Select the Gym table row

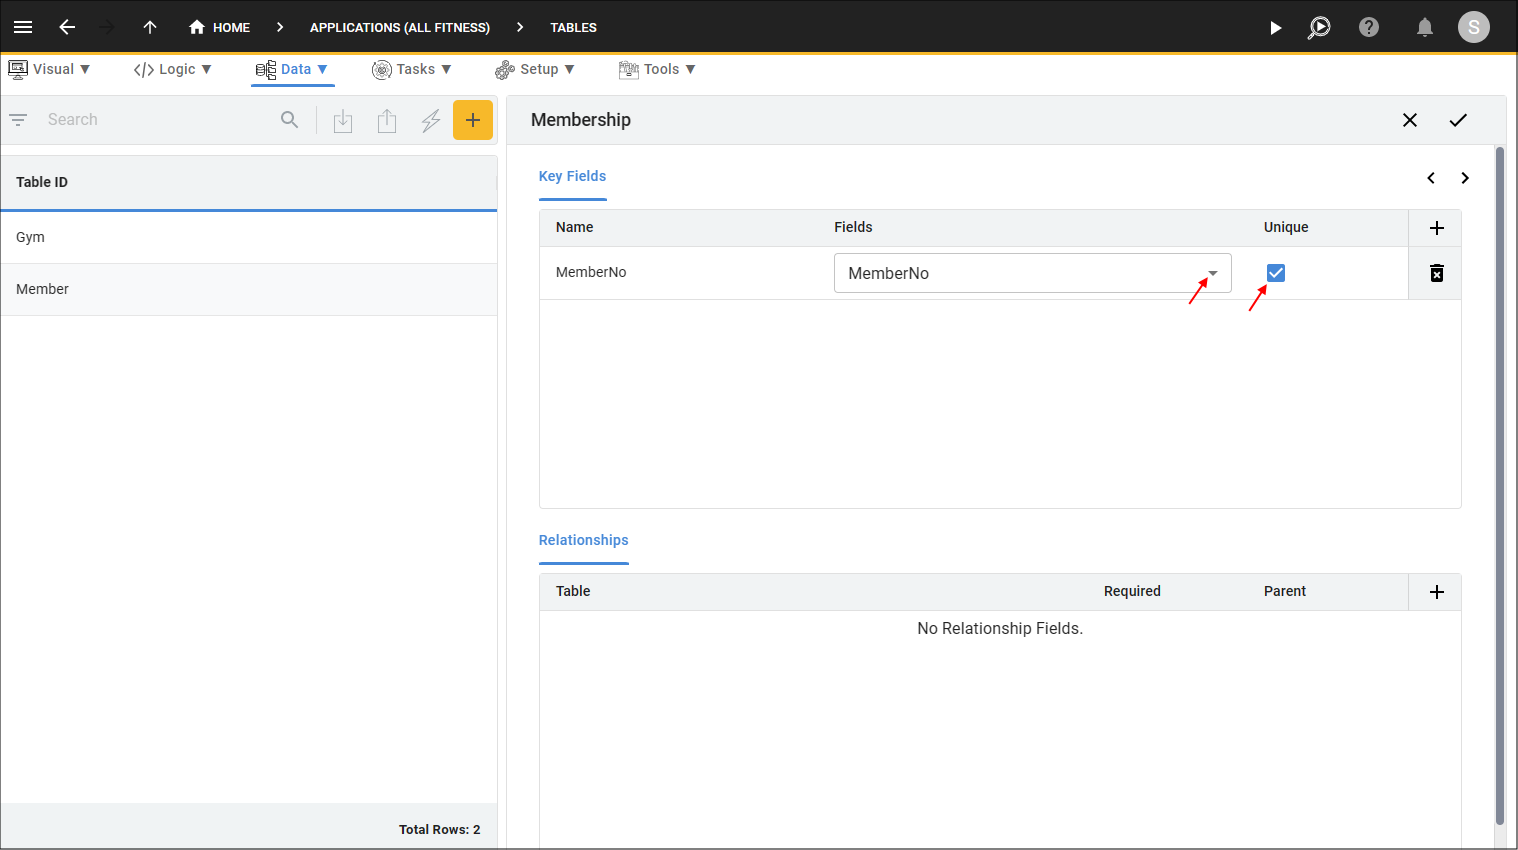click(249, 237)
